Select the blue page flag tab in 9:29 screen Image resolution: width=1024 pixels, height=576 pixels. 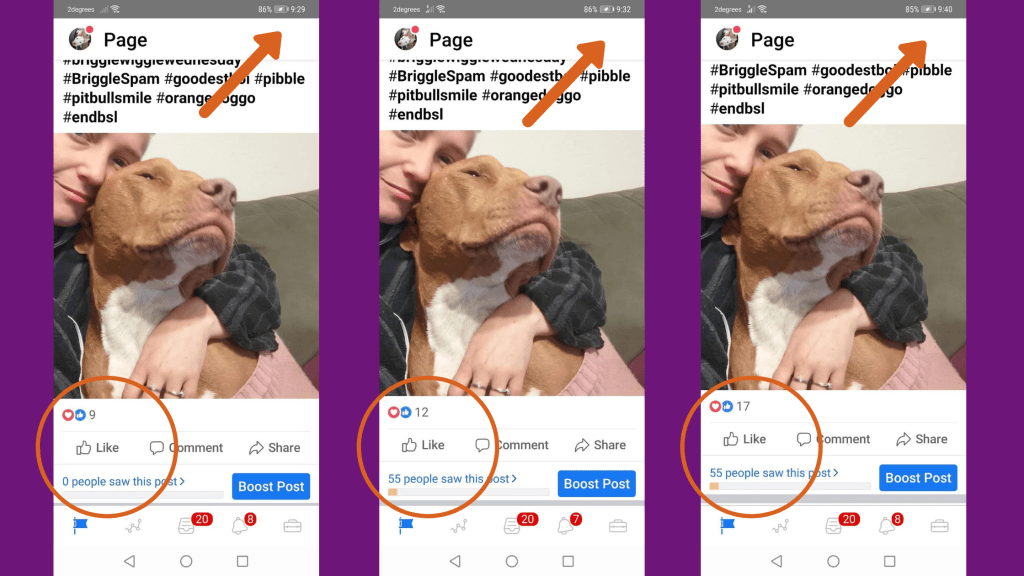click(80, 526)
